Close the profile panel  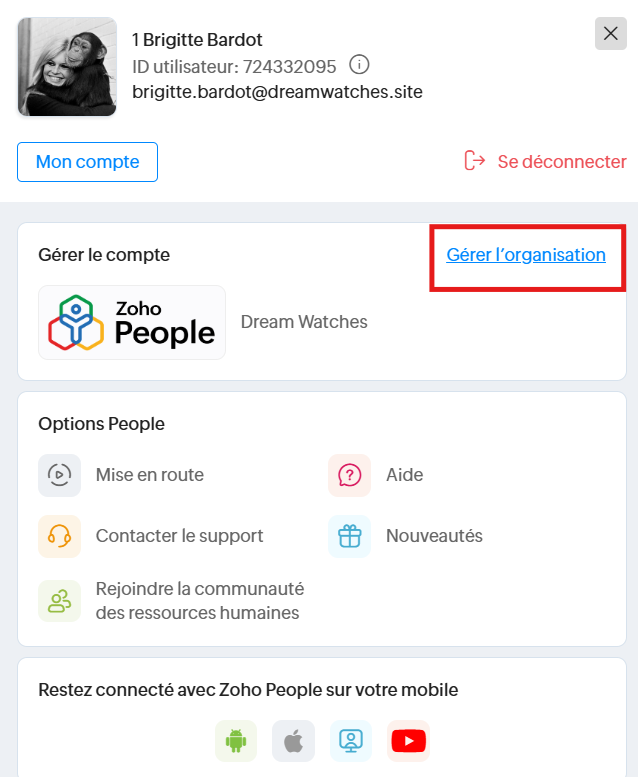610,33
